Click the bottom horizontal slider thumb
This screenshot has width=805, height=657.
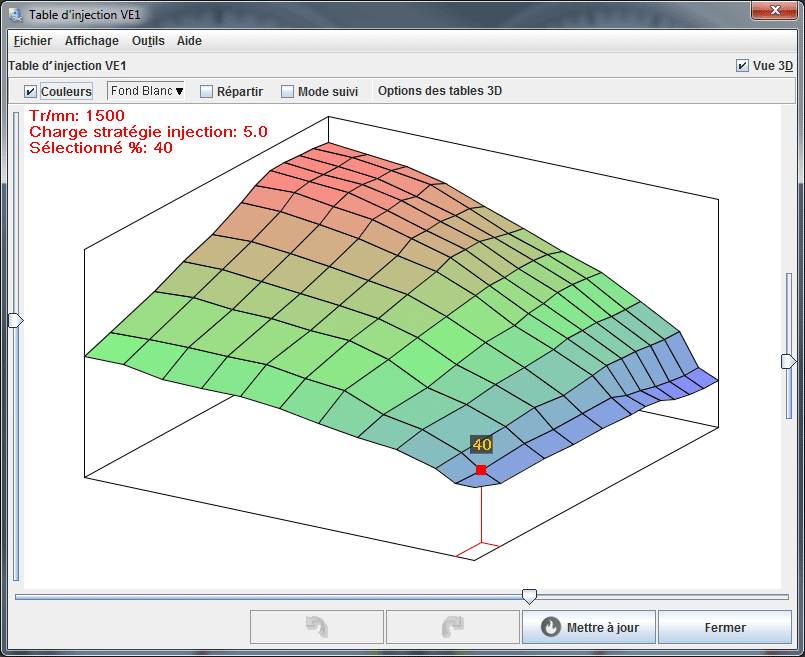[529, 596]
